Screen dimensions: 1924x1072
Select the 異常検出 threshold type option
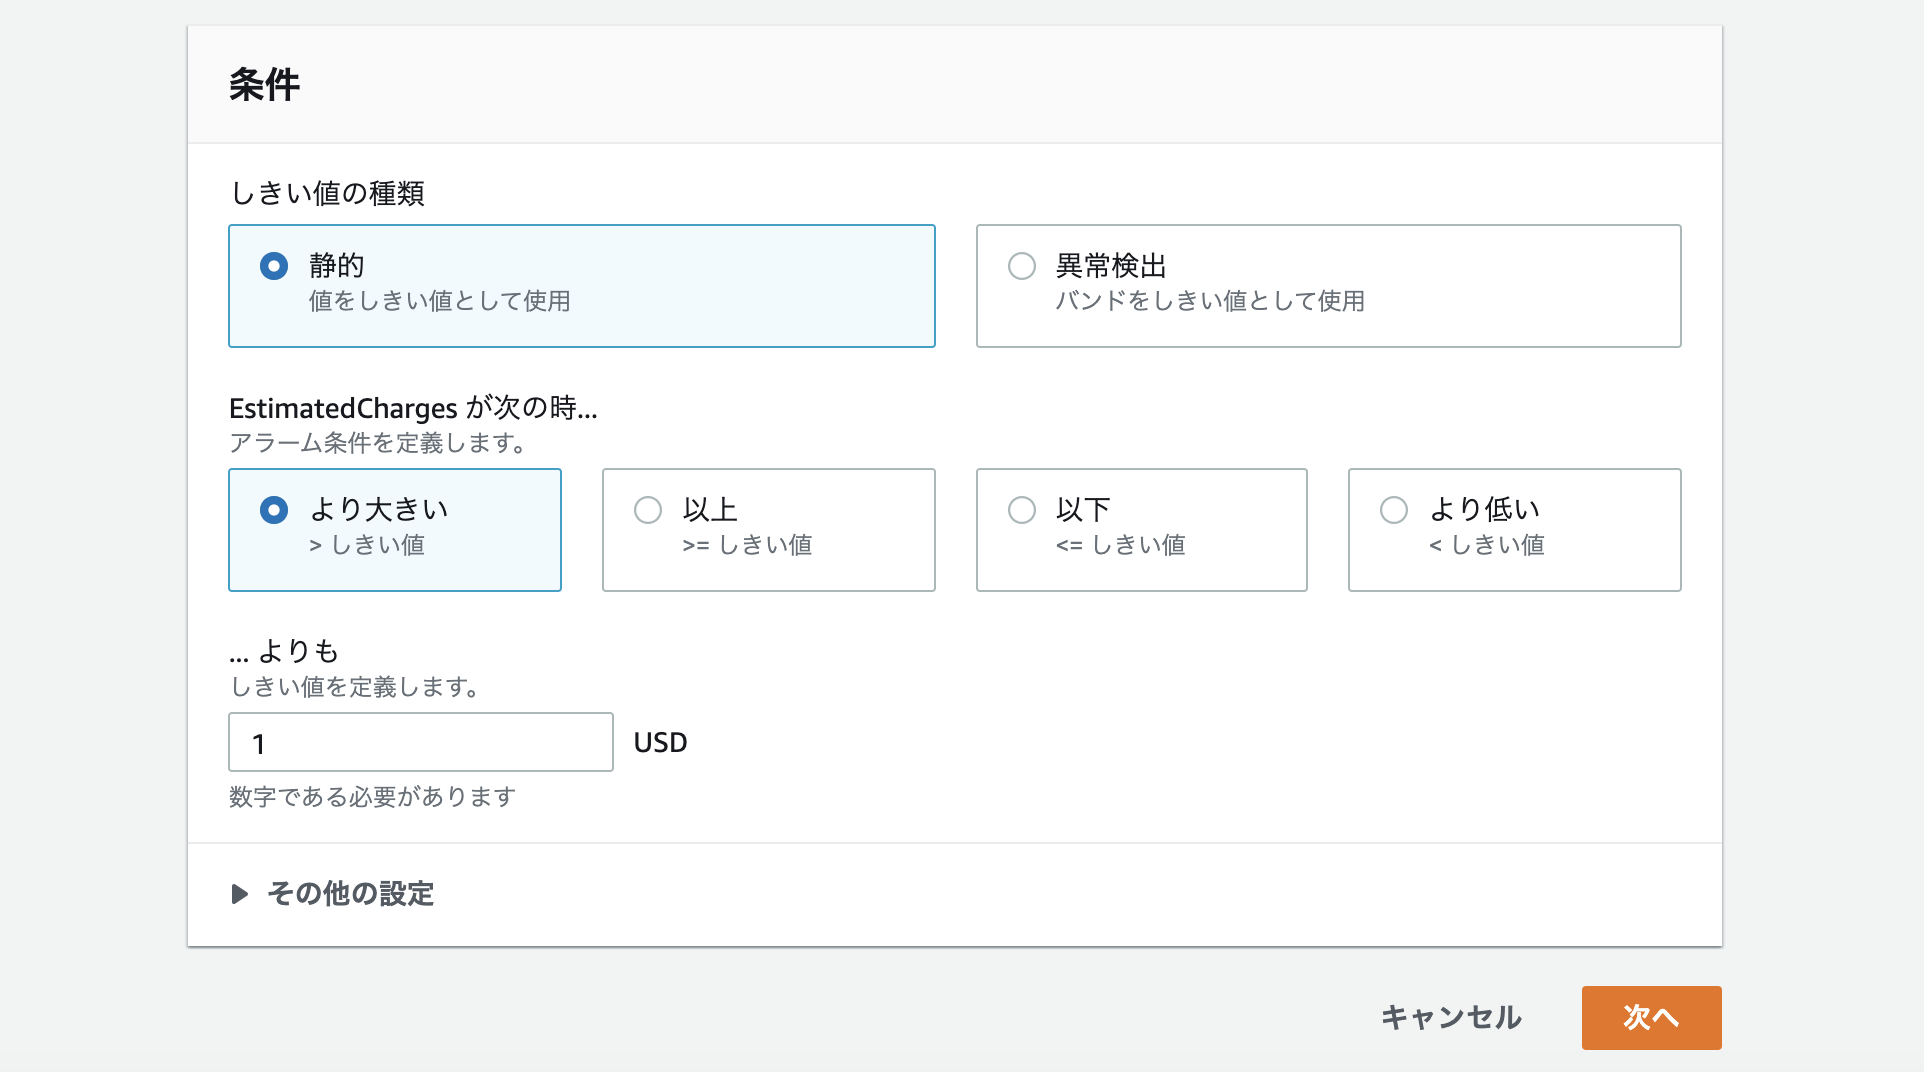(x=1022, y=266)
